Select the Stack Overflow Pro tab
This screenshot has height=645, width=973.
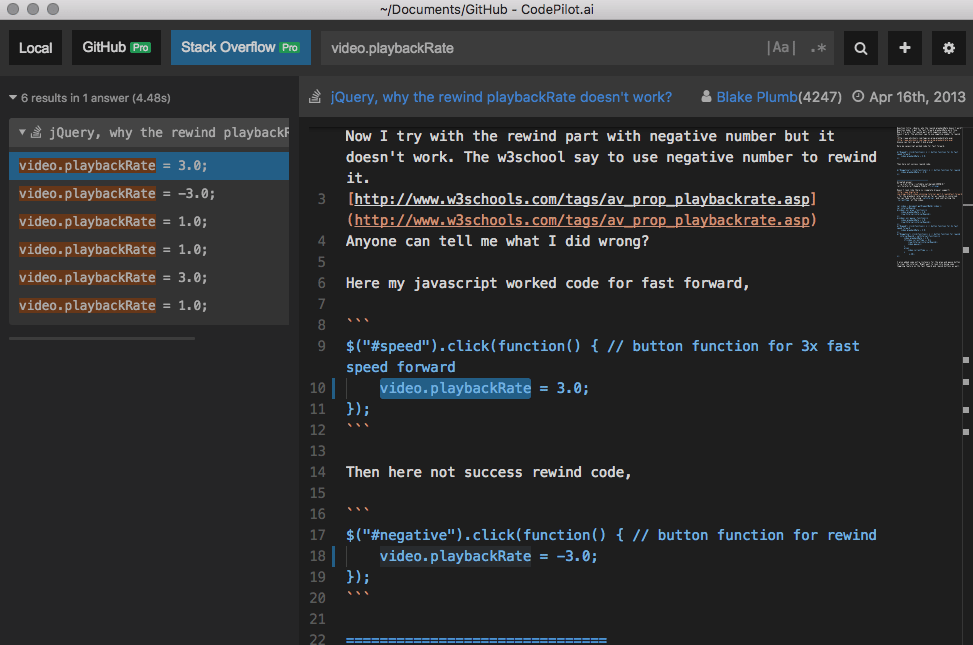pos(241,48)
